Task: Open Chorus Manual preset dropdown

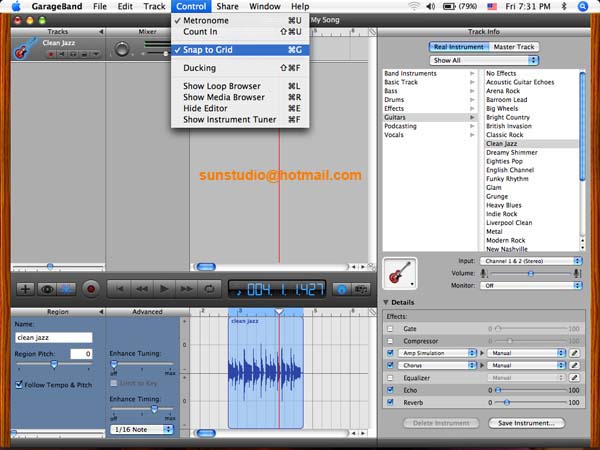Action: pos(526,365)
